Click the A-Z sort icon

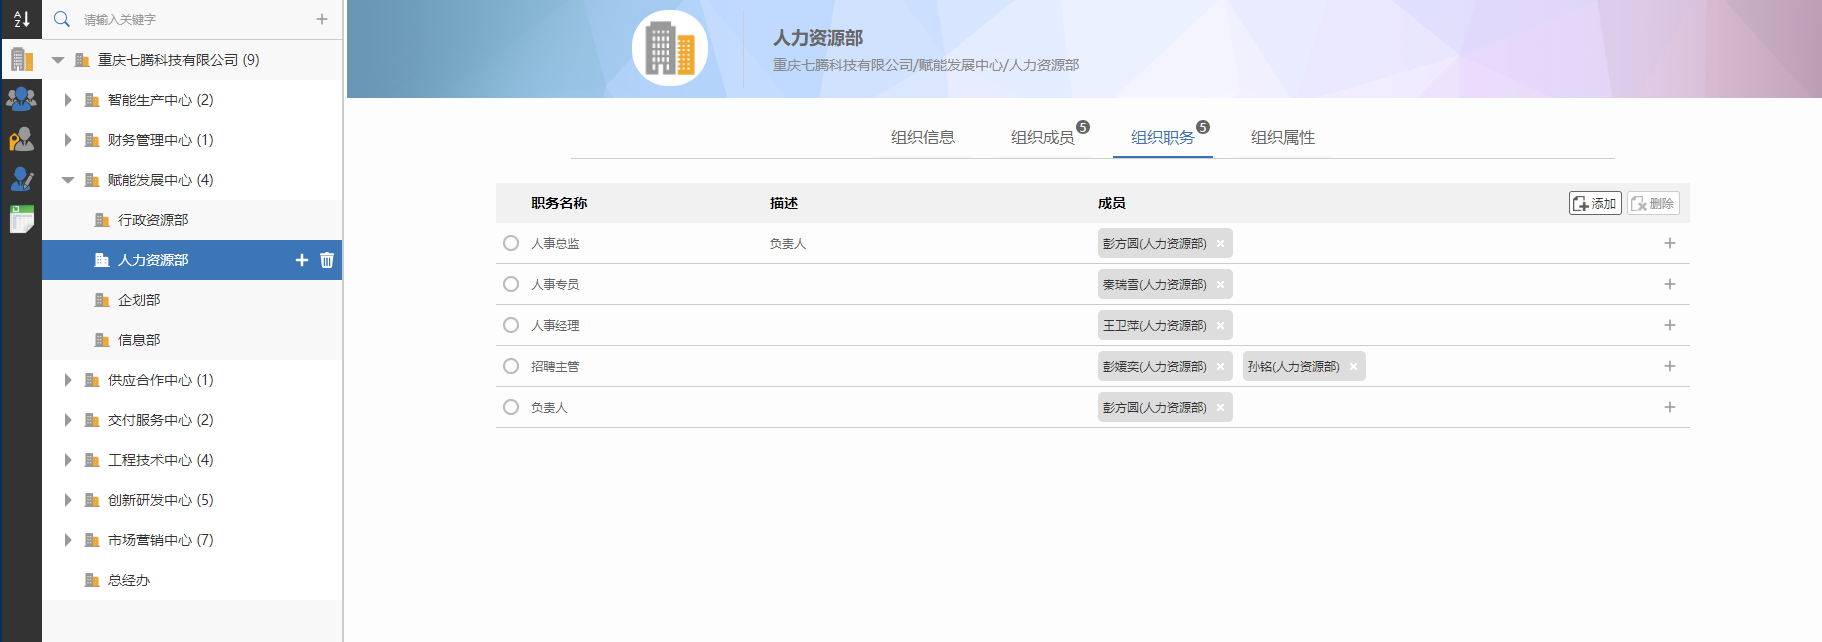[21, 19]
